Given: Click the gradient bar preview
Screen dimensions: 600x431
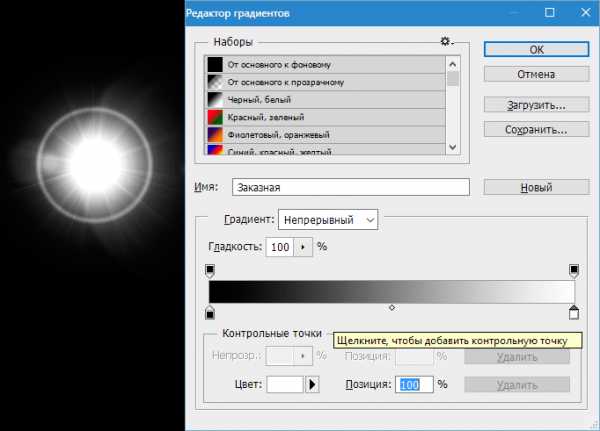Looking at the screenshot, I should 391,292.
